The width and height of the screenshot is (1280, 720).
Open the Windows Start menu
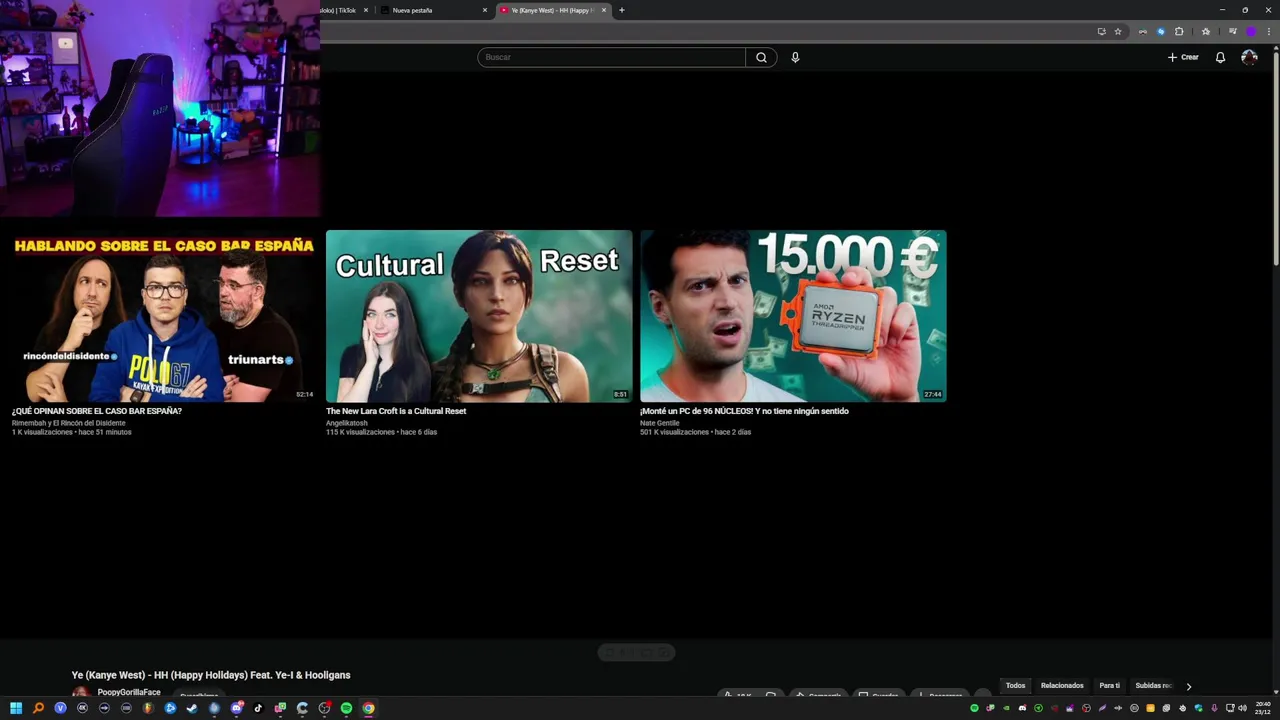click(16, 708)
